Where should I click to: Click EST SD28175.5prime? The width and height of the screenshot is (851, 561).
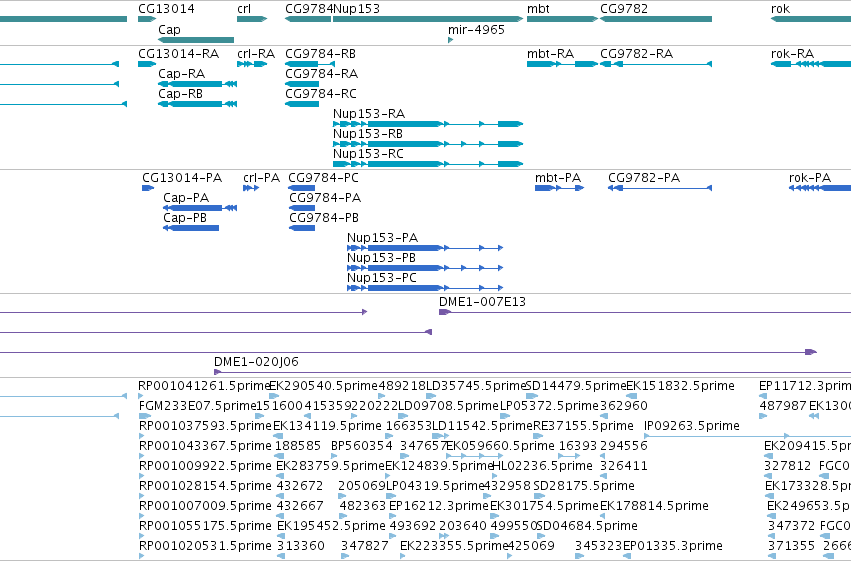[584, 486]
